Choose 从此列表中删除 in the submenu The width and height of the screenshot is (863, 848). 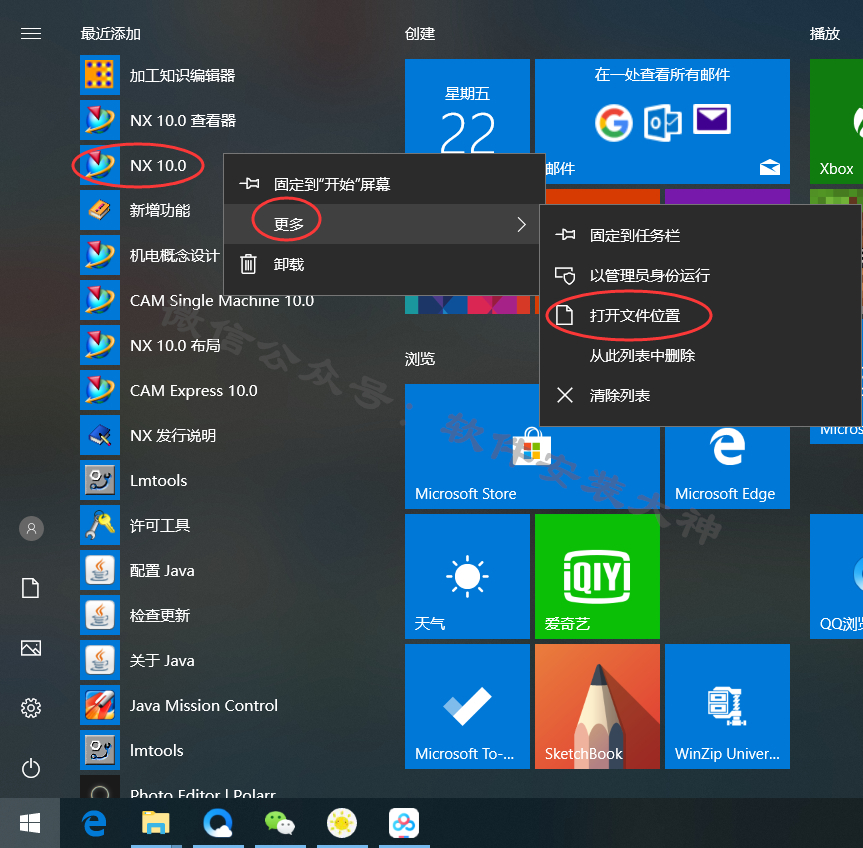[x=700, y=355]
